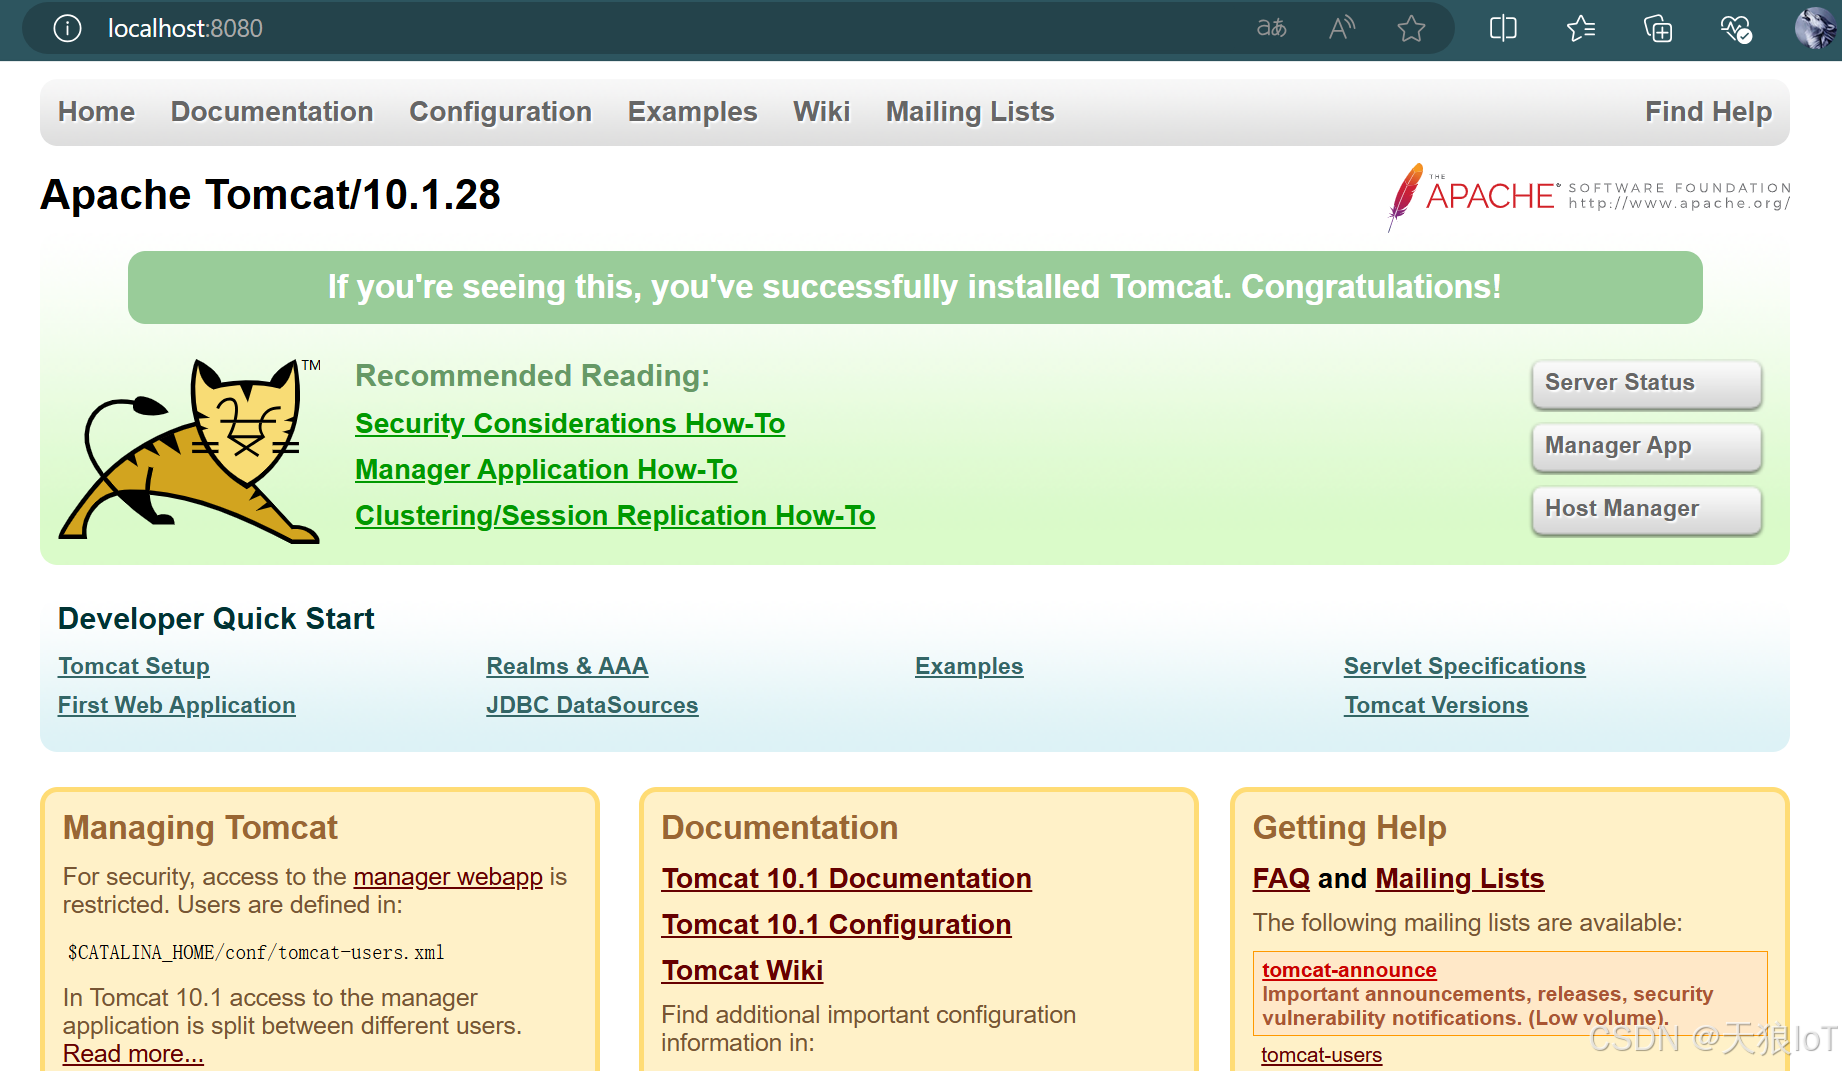
Task: Click the Apache Tomcat/10.1.28 heading
Action: 270,194
